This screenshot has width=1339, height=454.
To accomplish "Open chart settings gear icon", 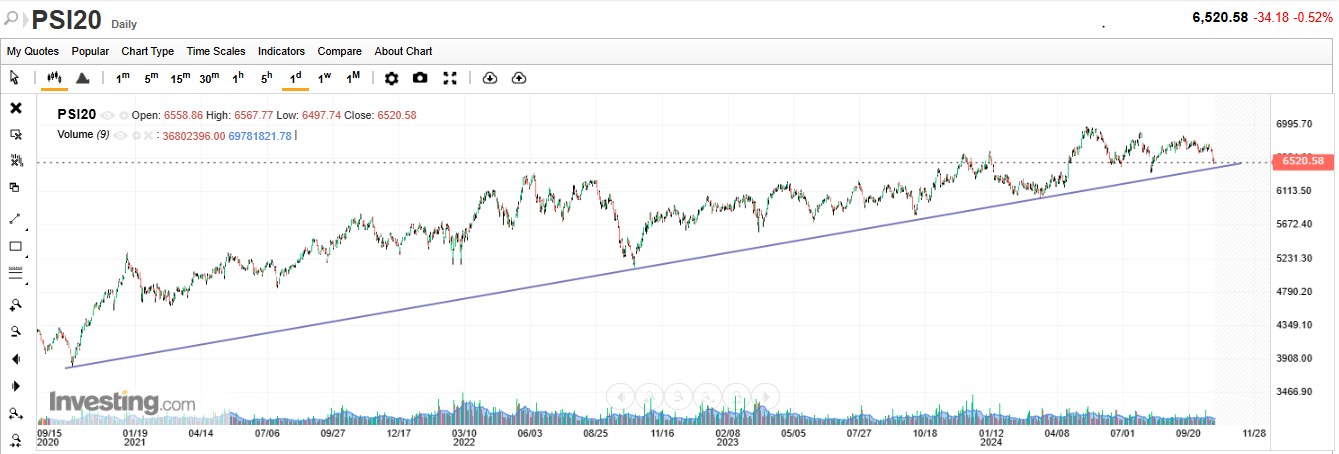I will point(391,78).
